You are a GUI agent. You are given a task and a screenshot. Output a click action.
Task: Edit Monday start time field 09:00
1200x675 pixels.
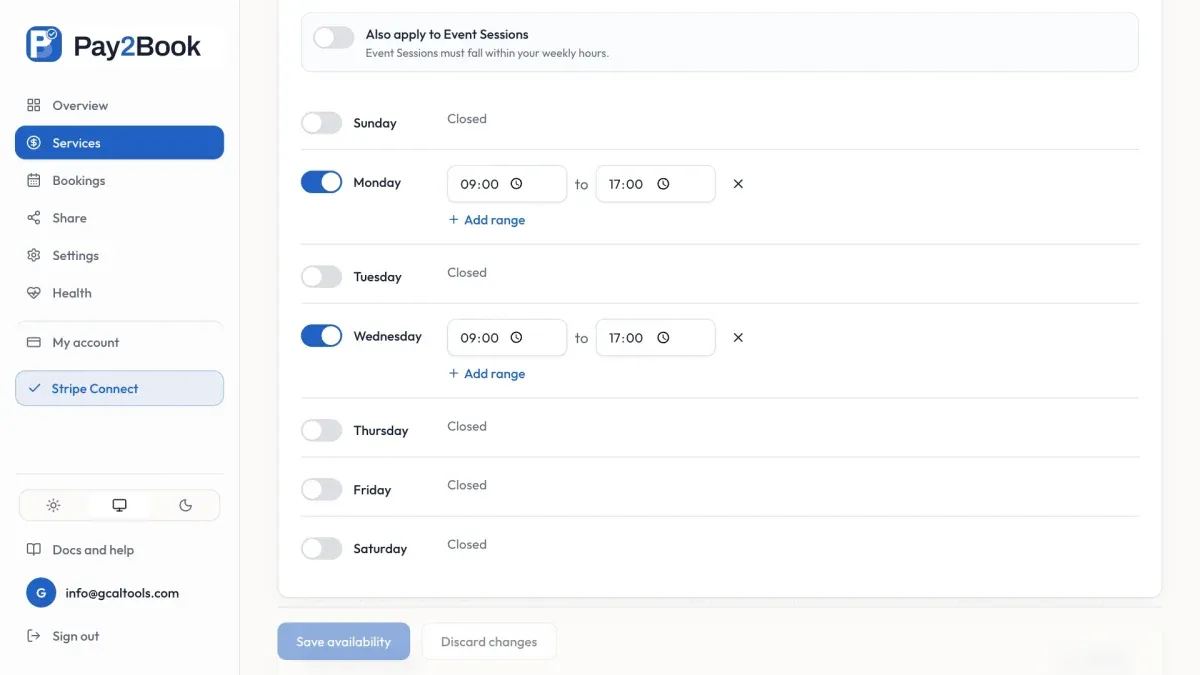click(x=507, y=184)
